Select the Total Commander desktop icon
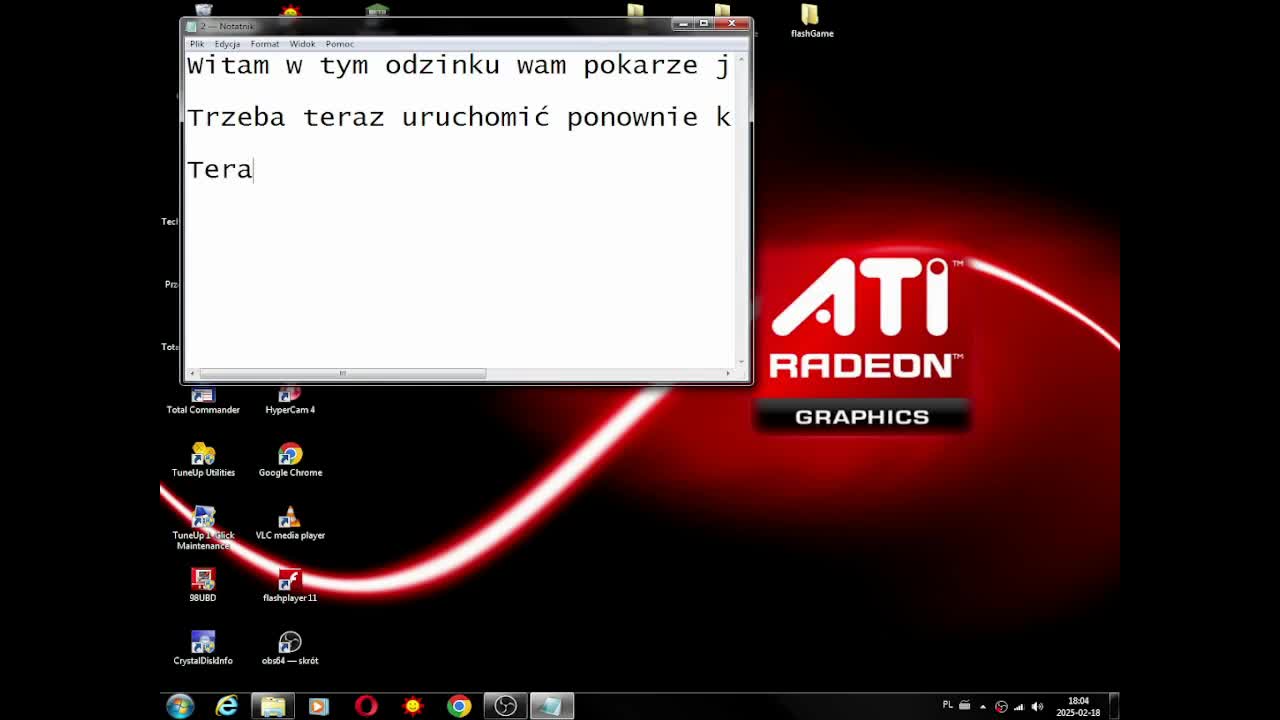The height and width of the screenshot is (720, 1280). [203, 402]
